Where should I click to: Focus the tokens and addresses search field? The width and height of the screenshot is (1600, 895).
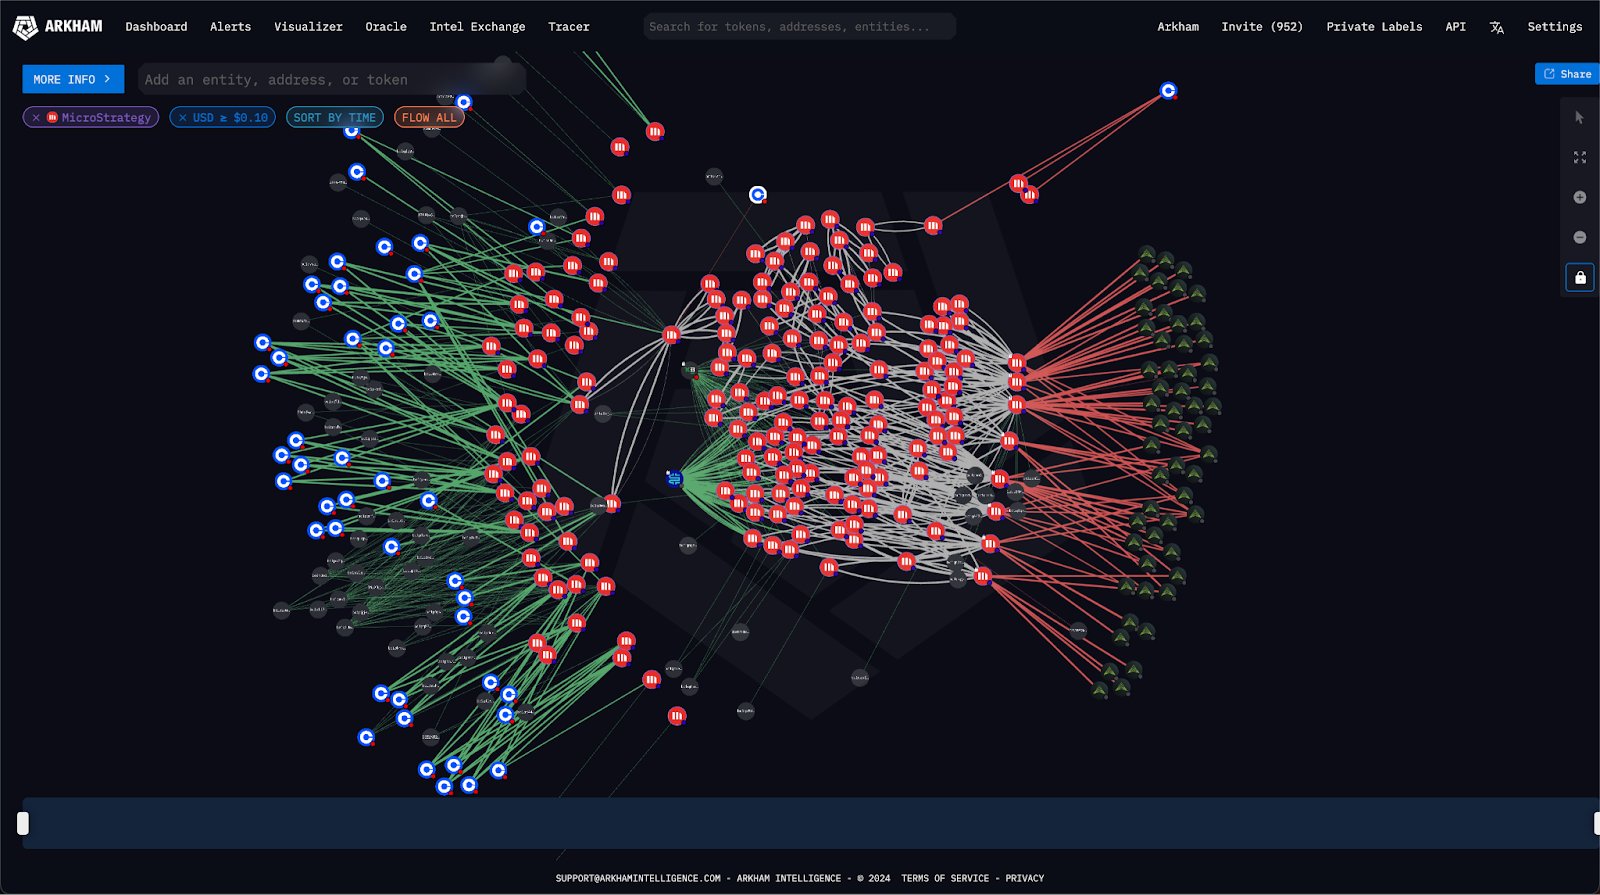799,27
